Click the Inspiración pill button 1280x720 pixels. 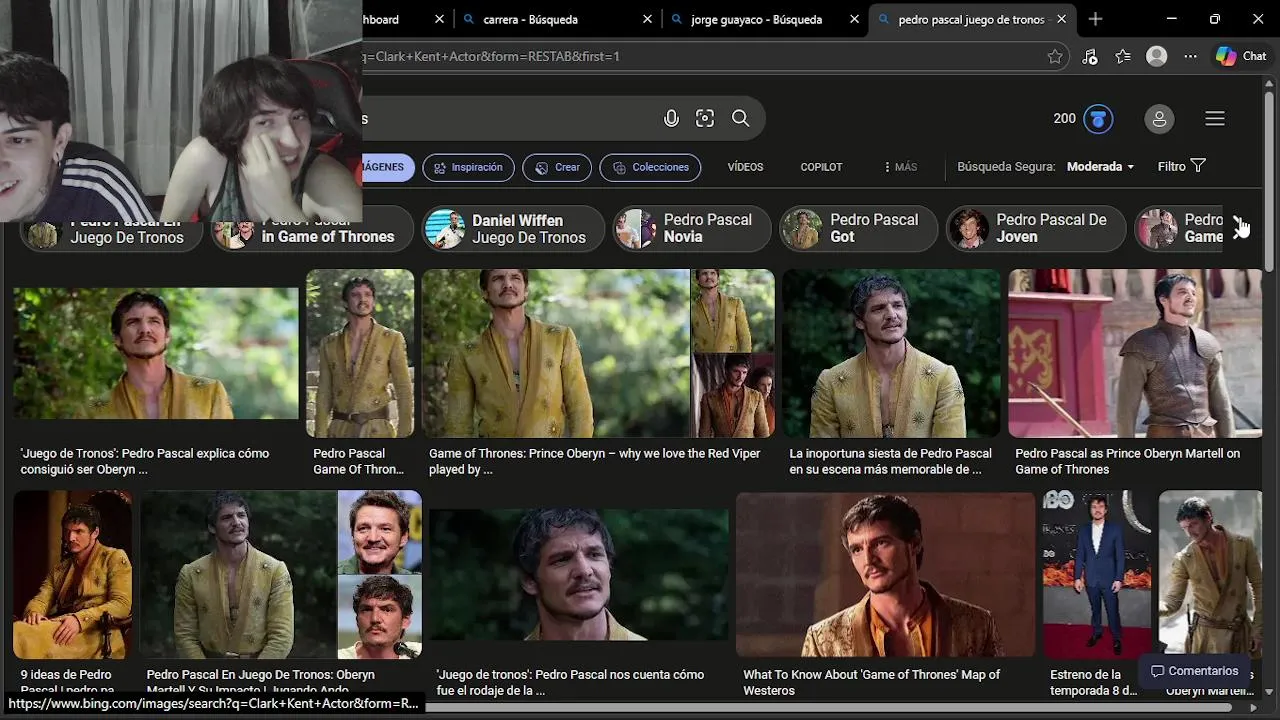(x=468, y=167)
